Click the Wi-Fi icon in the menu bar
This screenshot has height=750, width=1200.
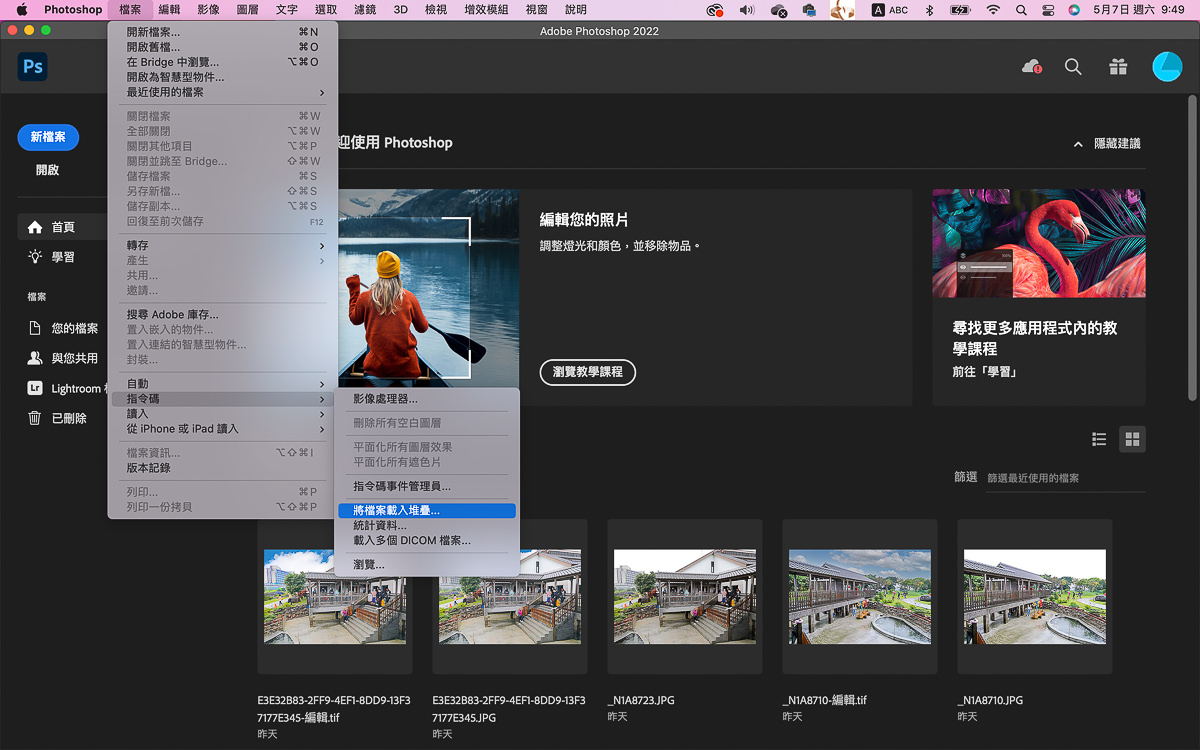(992, 10)
